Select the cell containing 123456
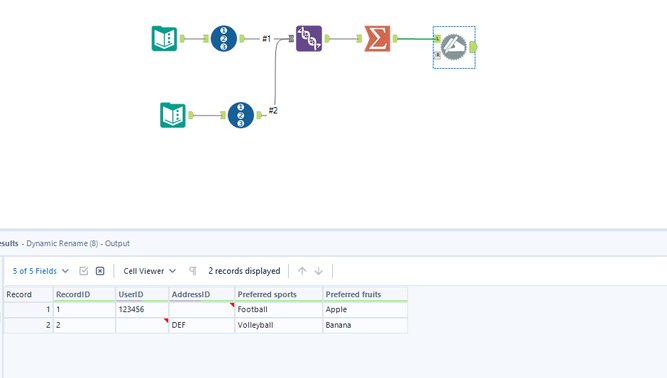Image resolution: width=667 pixels, height=378 pixels. tap(142, 310)
